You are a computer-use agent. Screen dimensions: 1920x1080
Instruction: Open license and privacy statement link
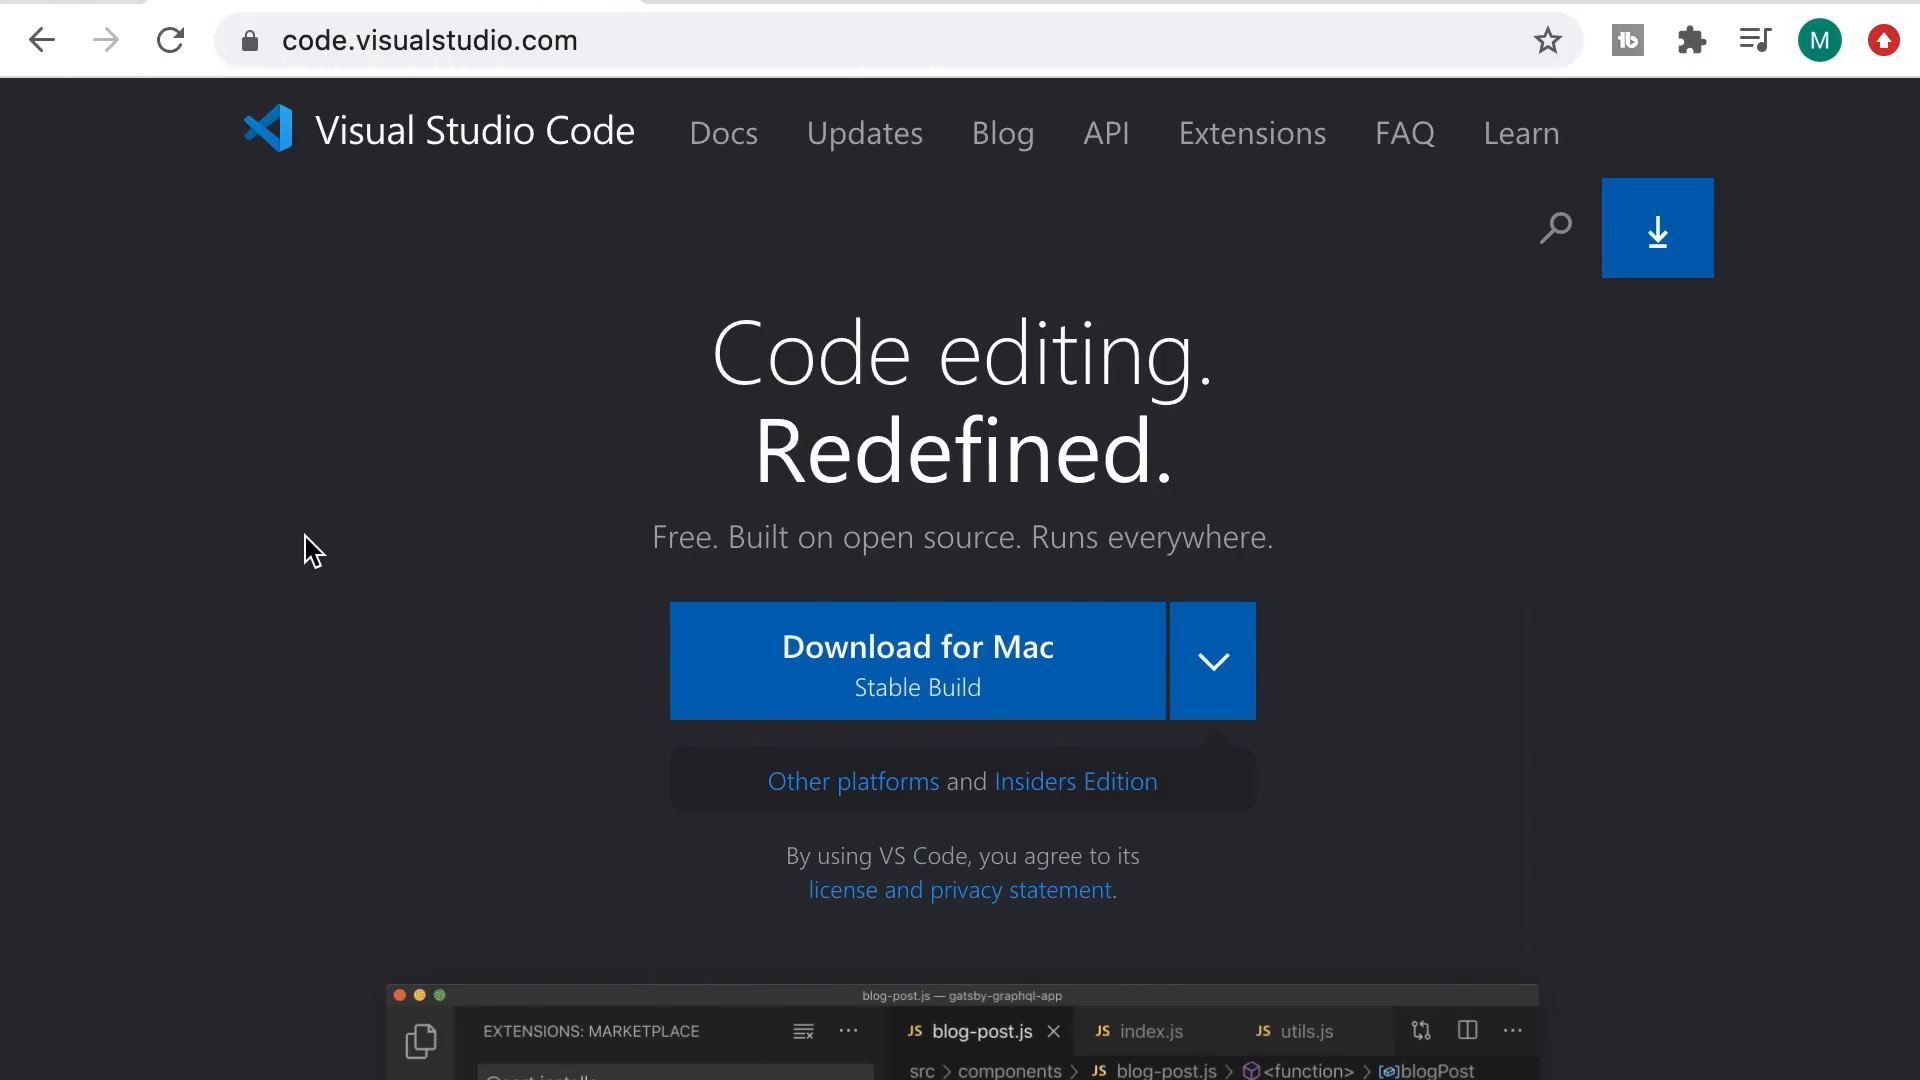pyautogui.click(x=960, y=890)
